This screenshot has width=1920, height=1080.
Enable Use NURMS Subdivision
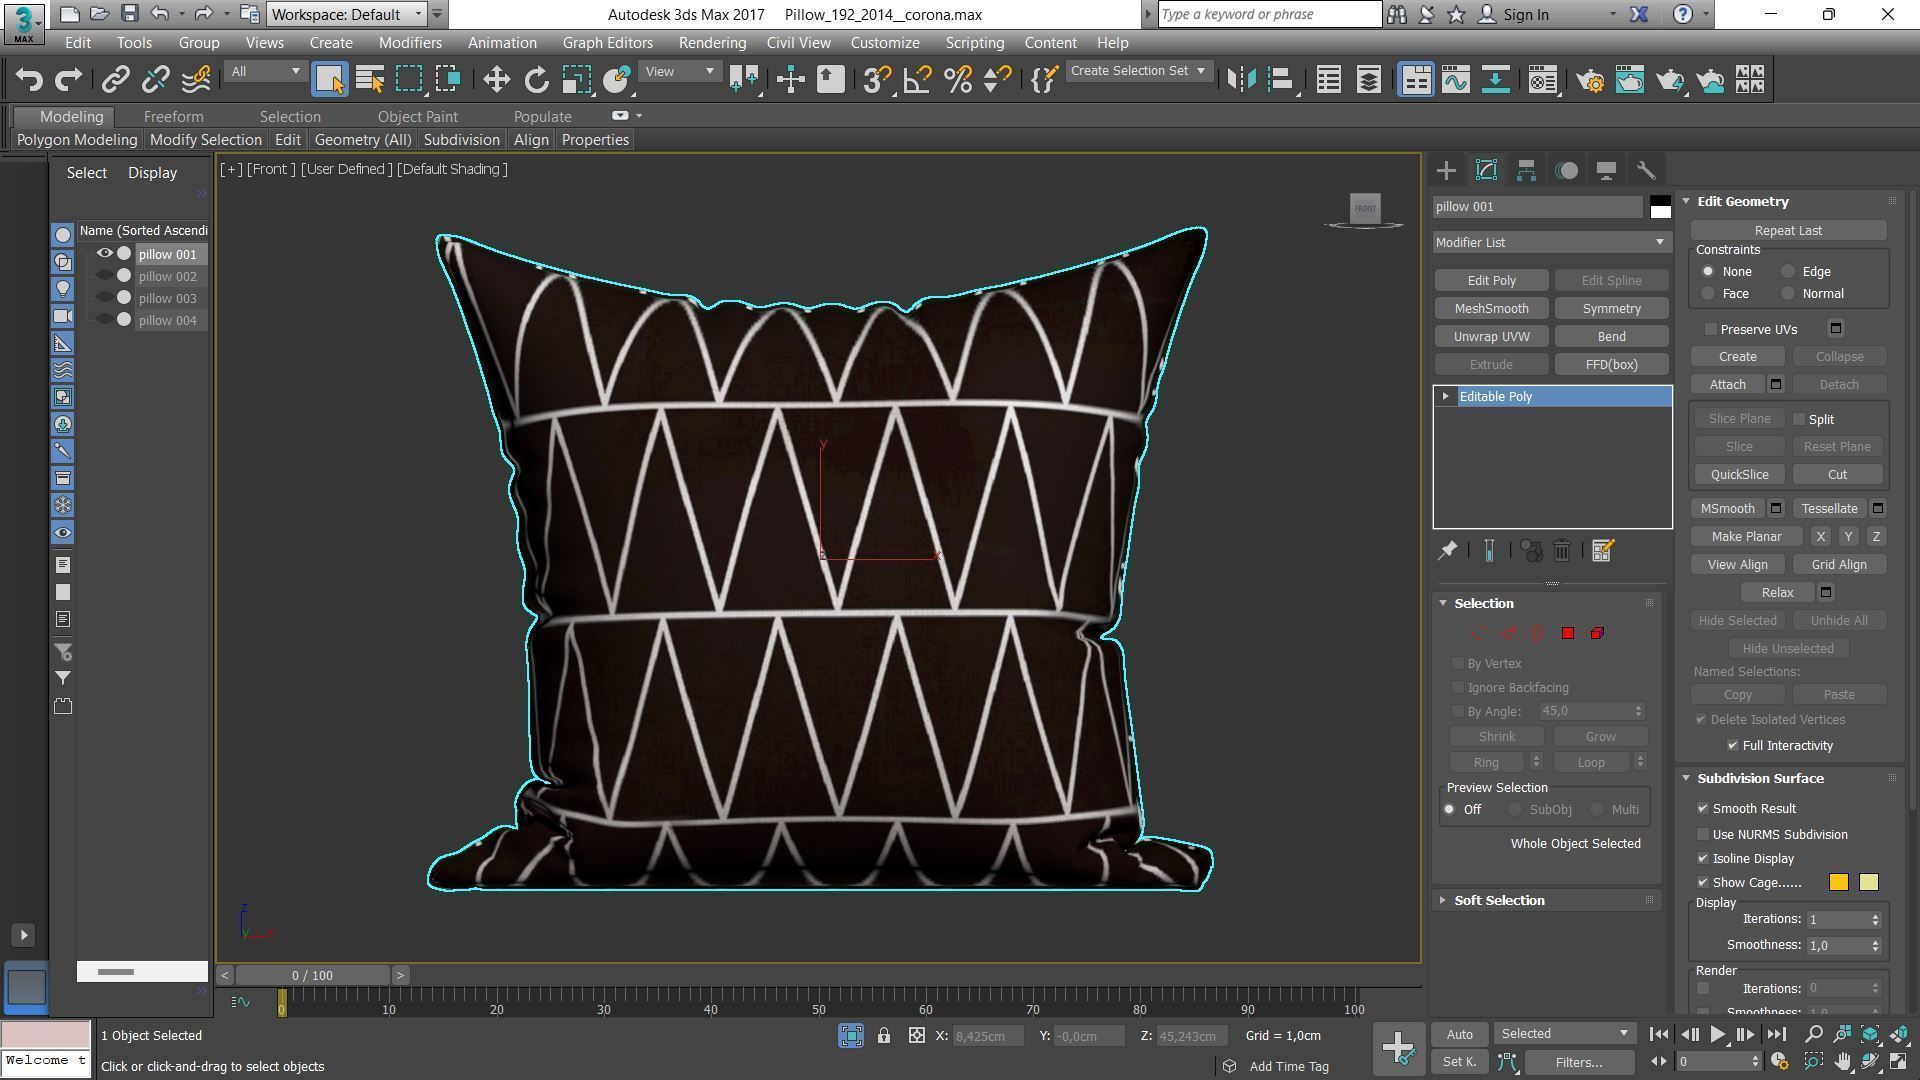(1703, 834)
